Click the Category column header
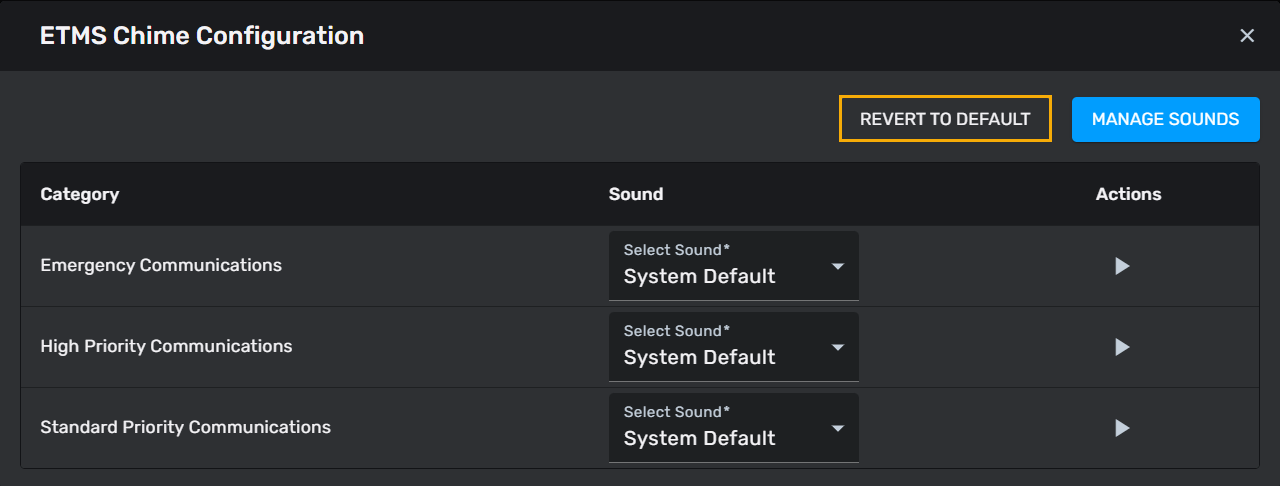Screen dimensions: 1280x486 coord(80,194)
